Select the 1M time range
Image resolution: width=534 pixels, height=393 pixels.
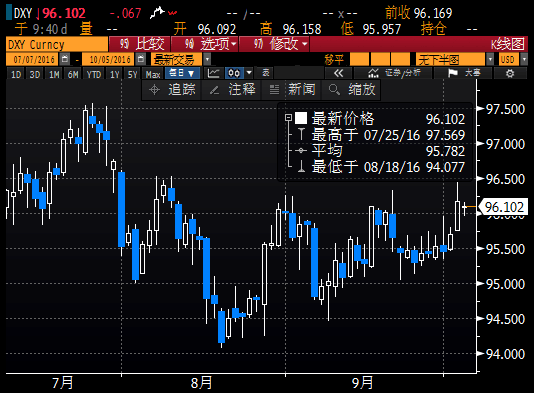tap(54, 74)
